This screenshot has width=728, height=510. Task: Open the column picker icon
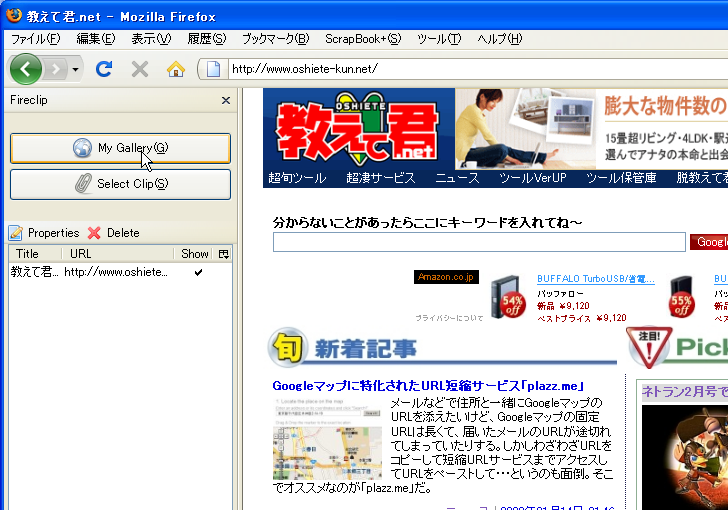tap(223, 254)
